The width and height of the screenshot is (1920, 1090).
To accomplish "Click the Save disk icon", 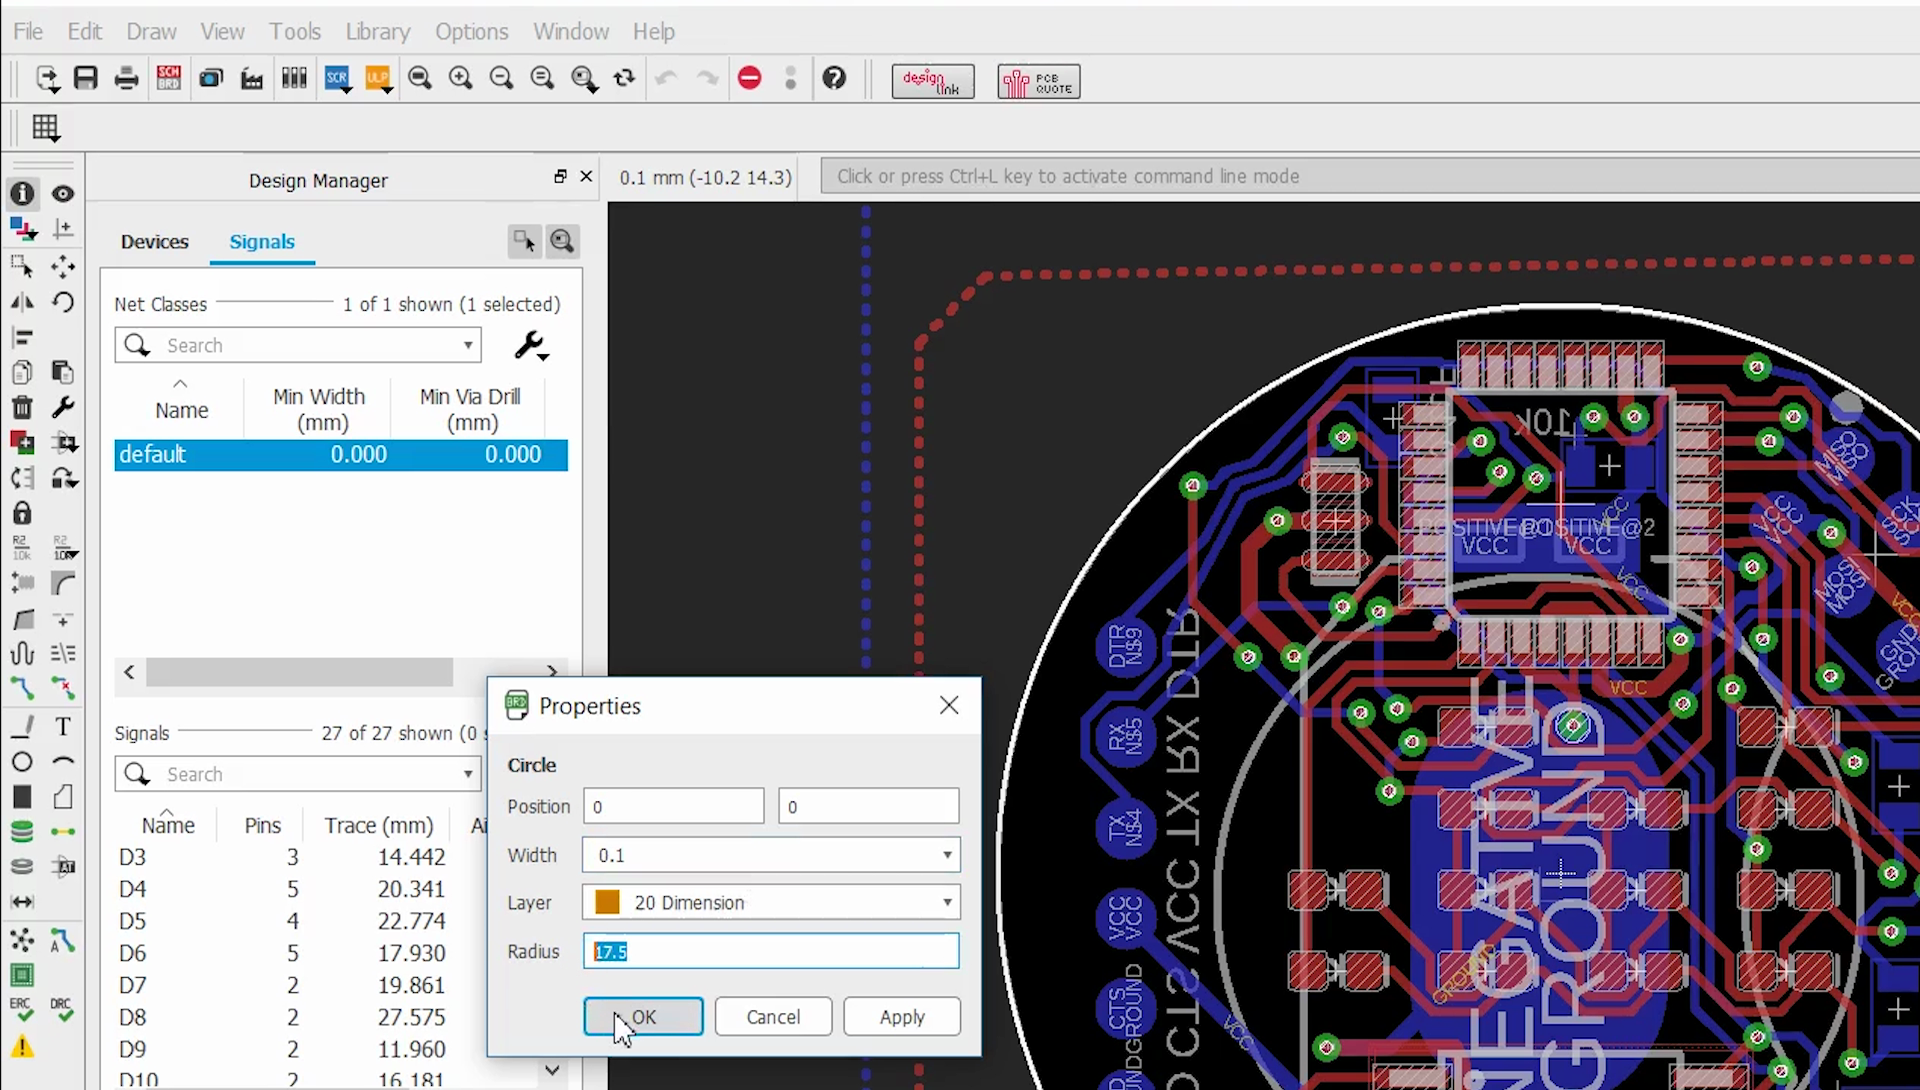I will pos(86,78).
